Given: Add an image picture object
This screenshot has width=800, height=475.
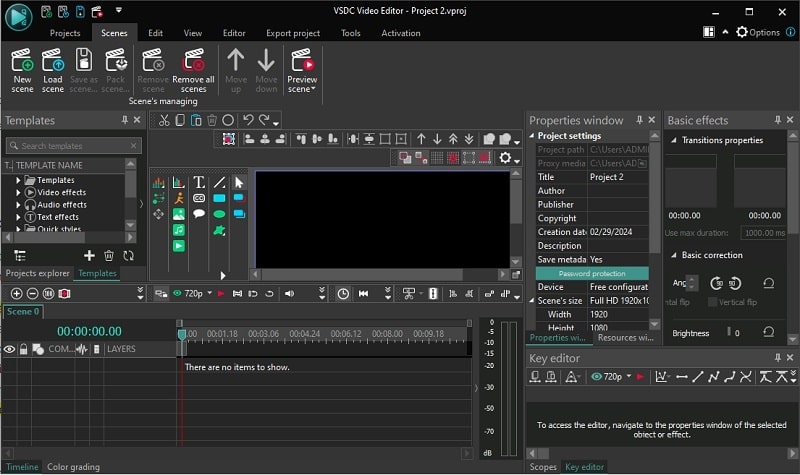Looking at the screenshot, I should click(x=179, y=214).
